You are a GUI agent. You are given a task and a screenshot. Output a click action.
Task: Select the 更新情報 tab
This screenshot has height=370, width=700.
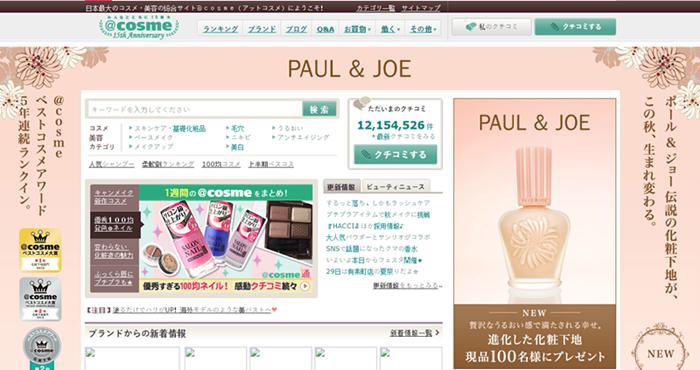pyautogui.click(x=342, y=187)
